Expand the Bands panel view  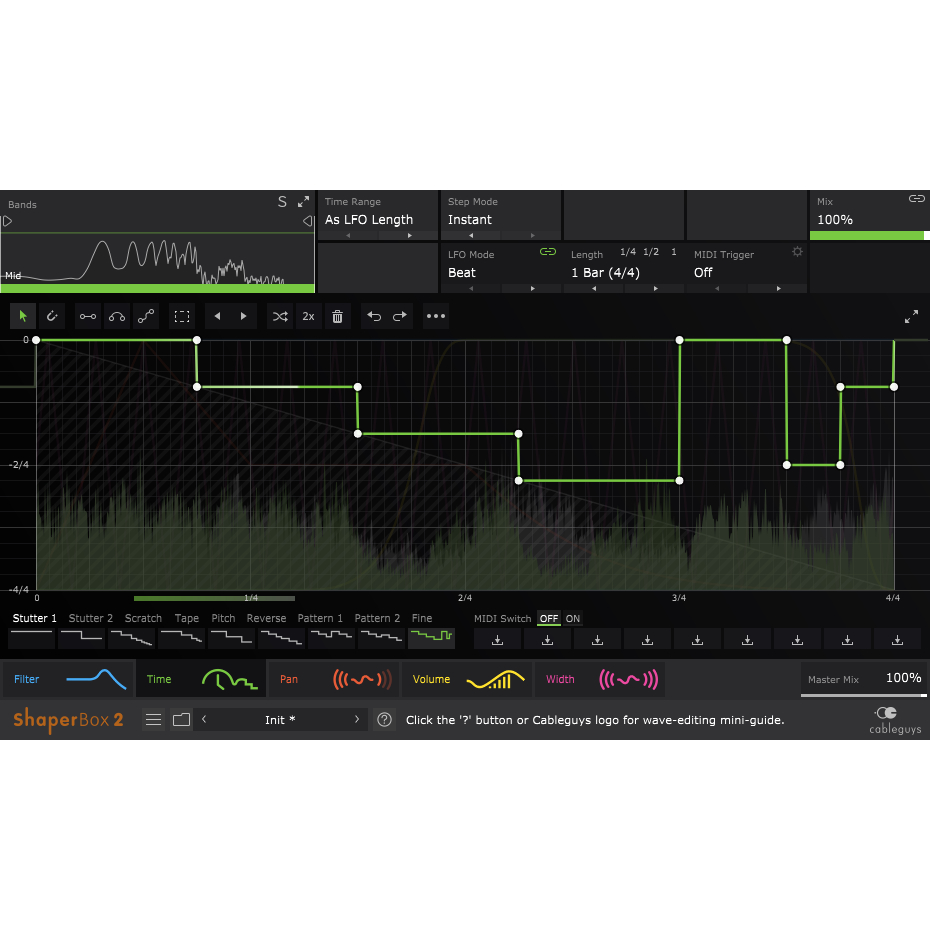tap(303, 202)
